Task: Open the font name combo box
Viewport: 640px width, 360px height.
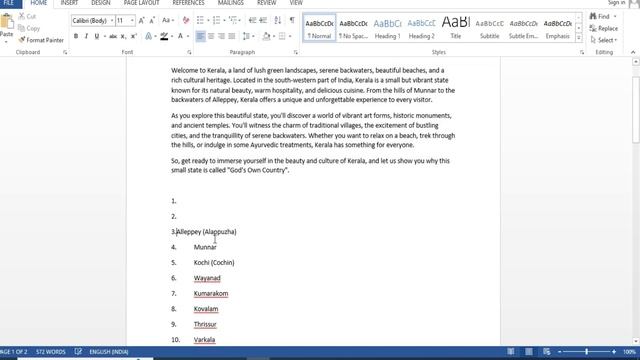Action: (x=93, y=20)
